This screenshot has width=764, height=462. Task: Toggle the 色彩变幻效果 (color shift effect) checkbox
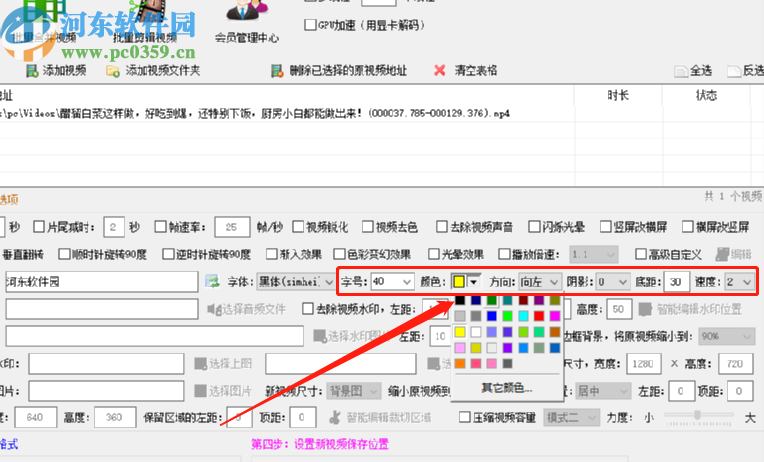coord(339,254)
